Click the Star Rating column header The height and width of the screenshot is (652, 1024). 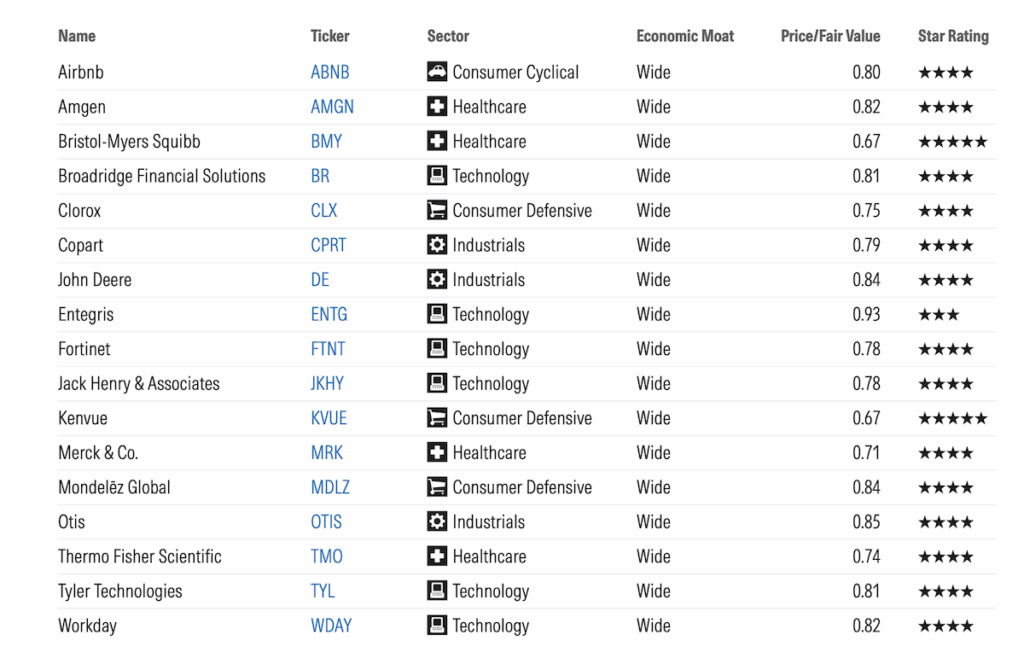(x=952, y=36)
